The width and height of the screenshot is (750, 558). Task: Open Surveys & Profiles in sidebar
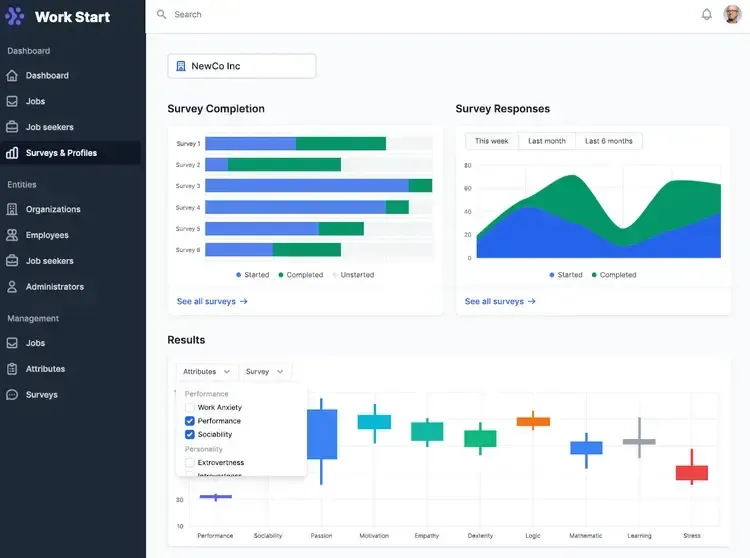(71, 153)
